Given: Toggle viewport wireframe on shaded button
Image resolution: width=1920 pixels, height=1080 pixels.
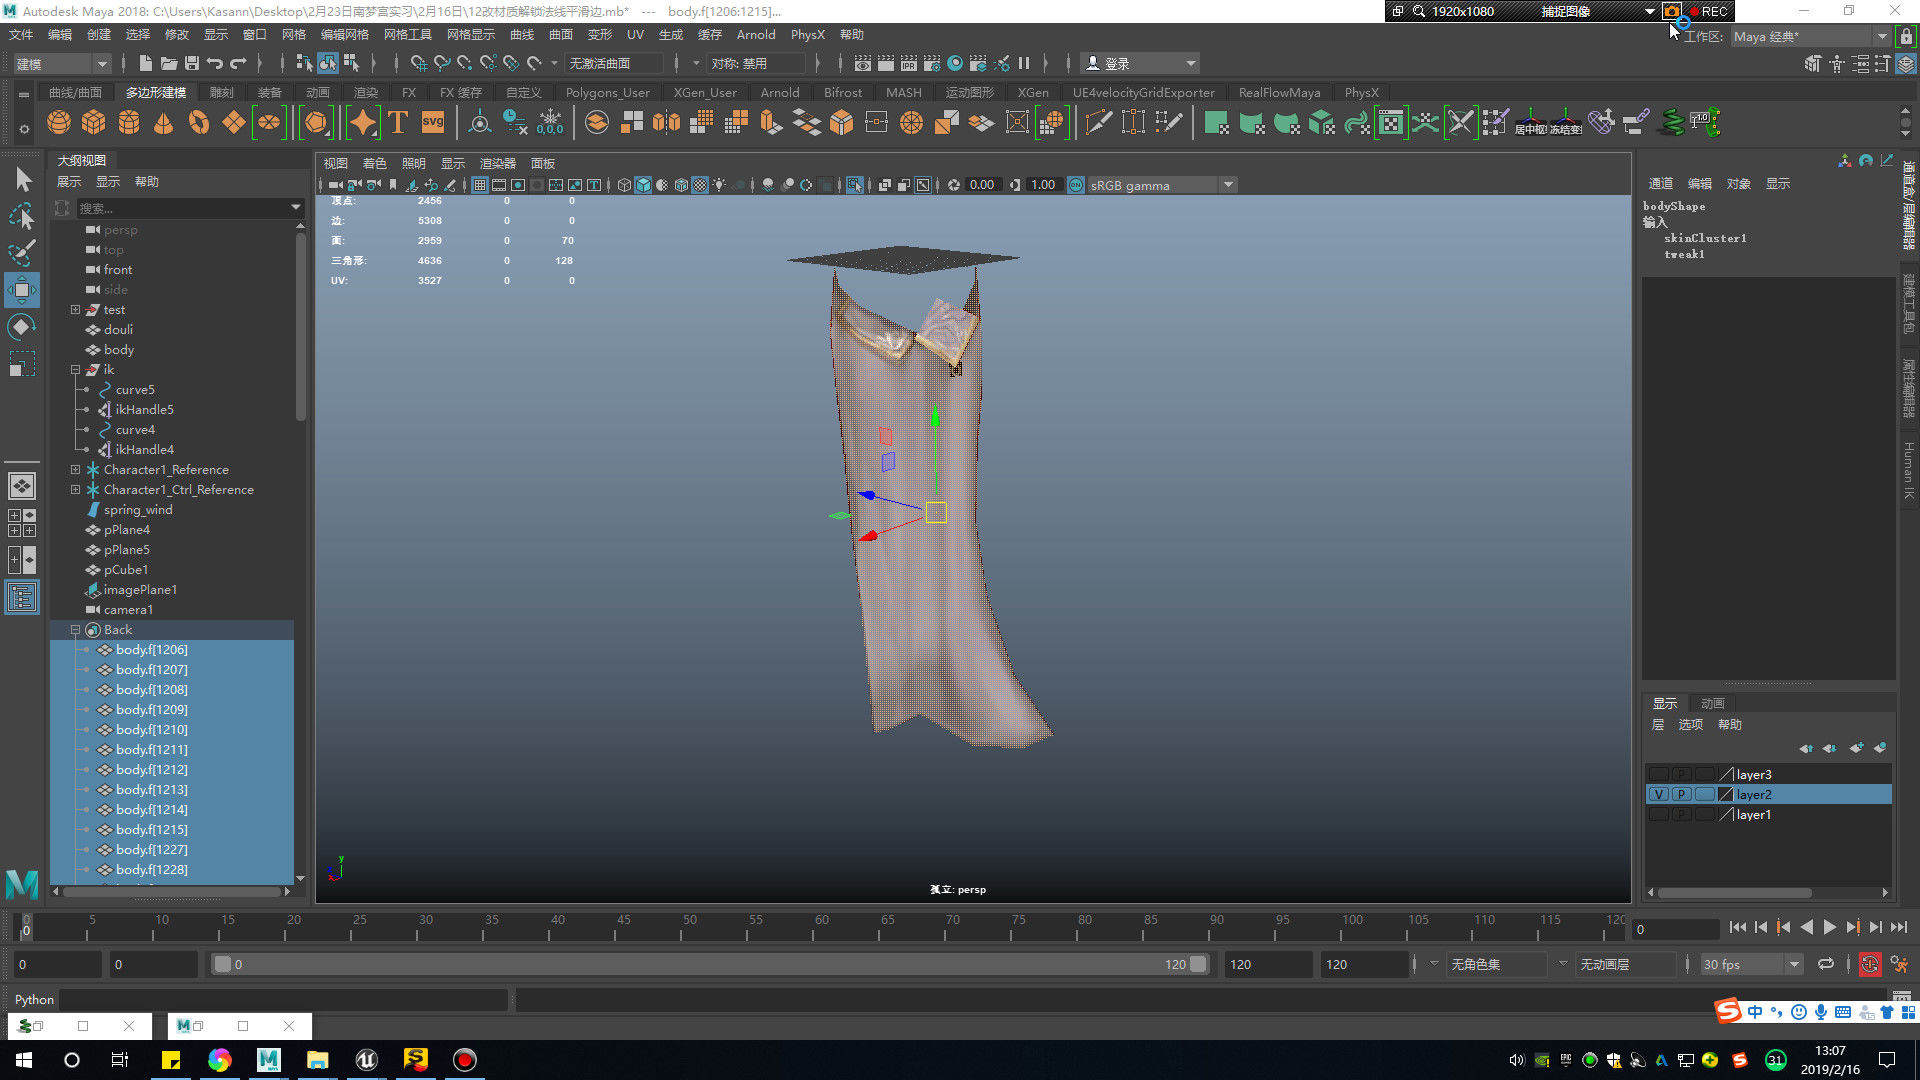Looking at the screenshot, I should coord(681,185).
